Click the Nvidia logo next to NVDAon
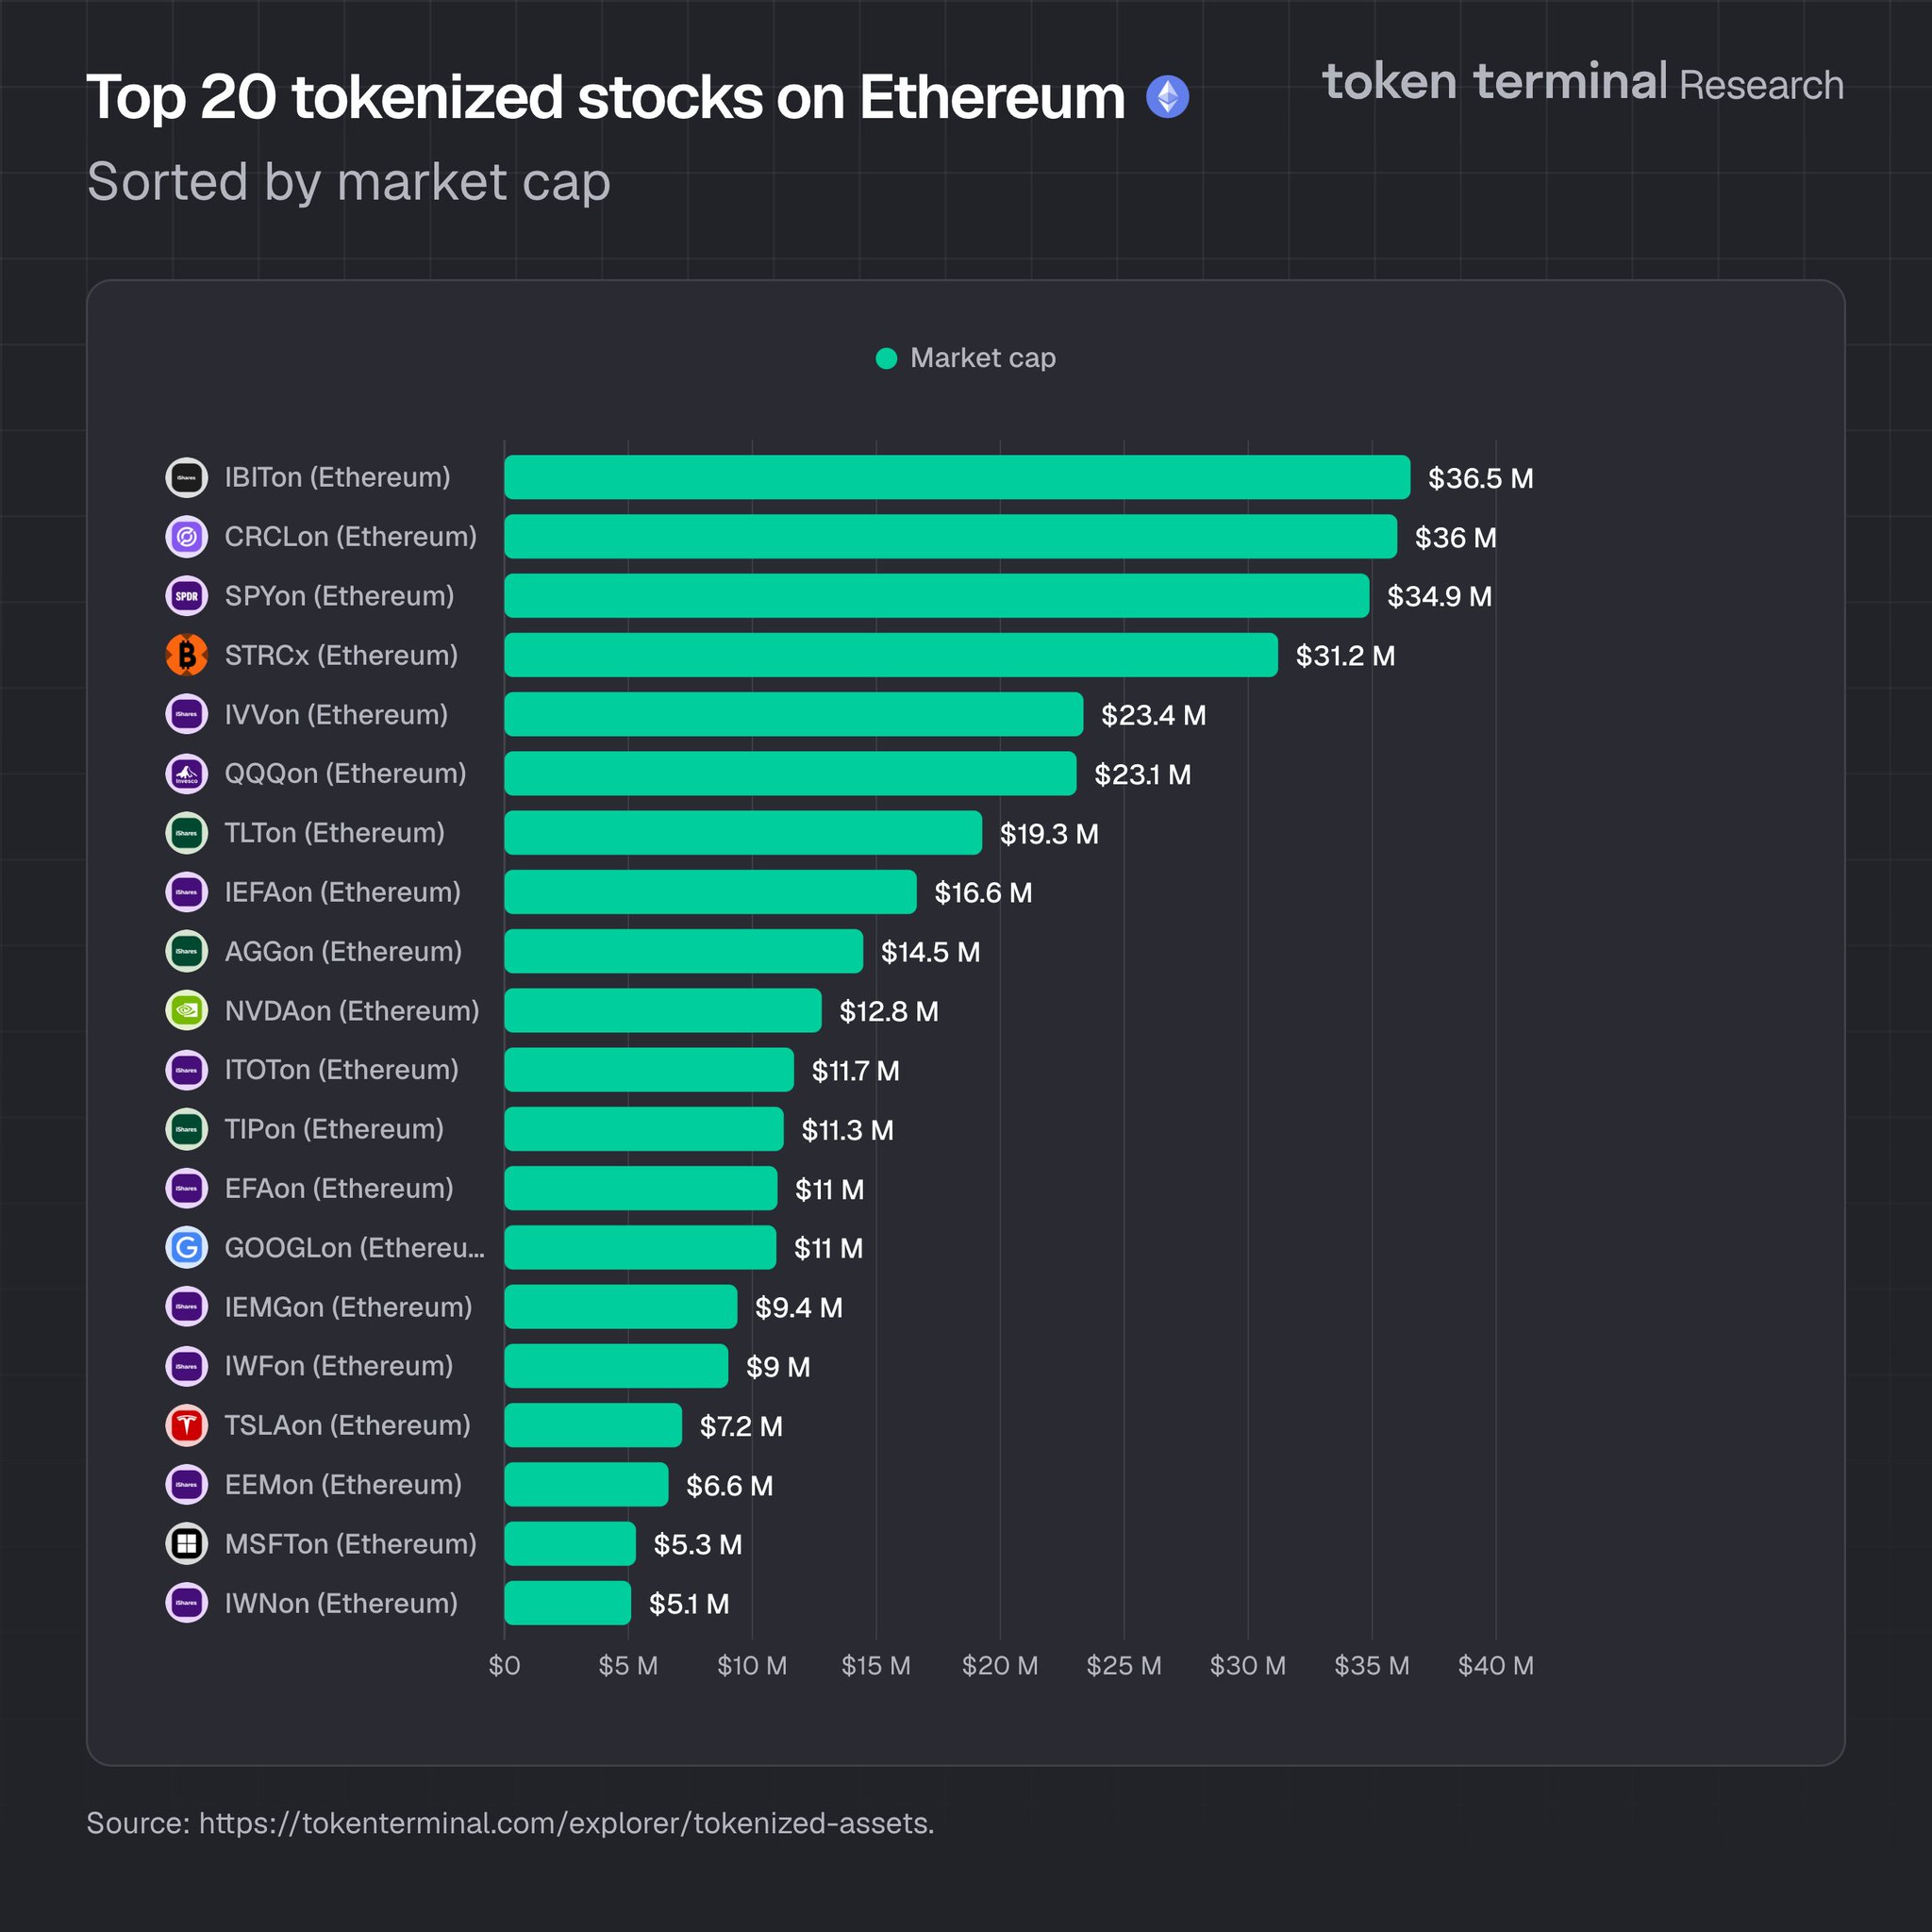This screenshot has width=1932, height=1932. point(186,1010)
